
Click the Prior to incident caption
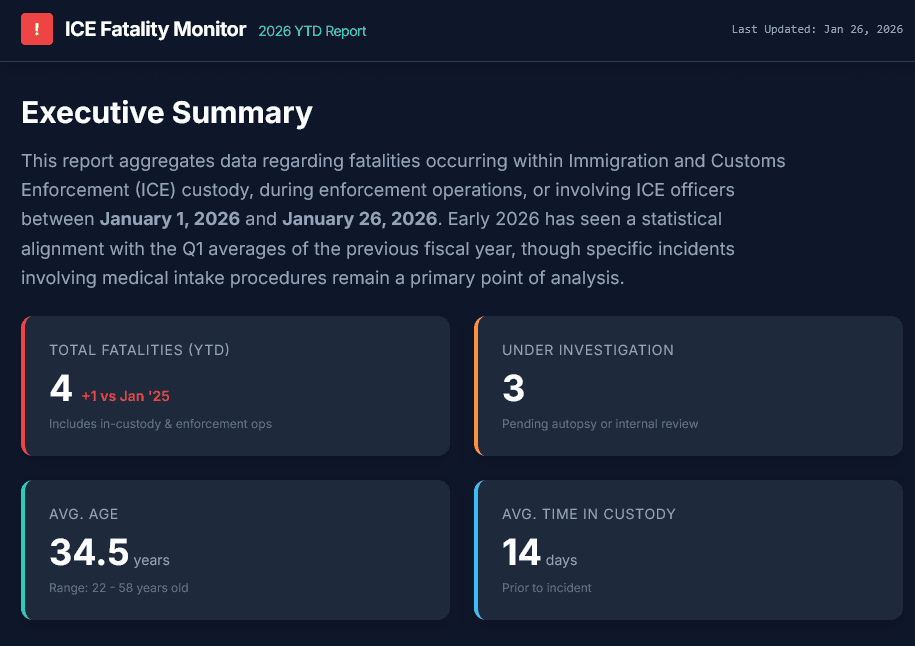click(x=546, y=588)
